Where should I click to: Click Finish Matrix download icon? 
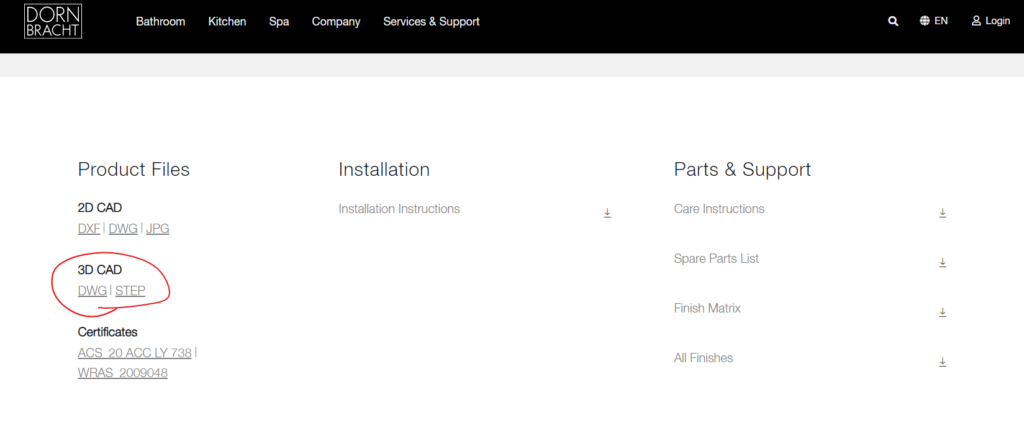coord(942,312)
